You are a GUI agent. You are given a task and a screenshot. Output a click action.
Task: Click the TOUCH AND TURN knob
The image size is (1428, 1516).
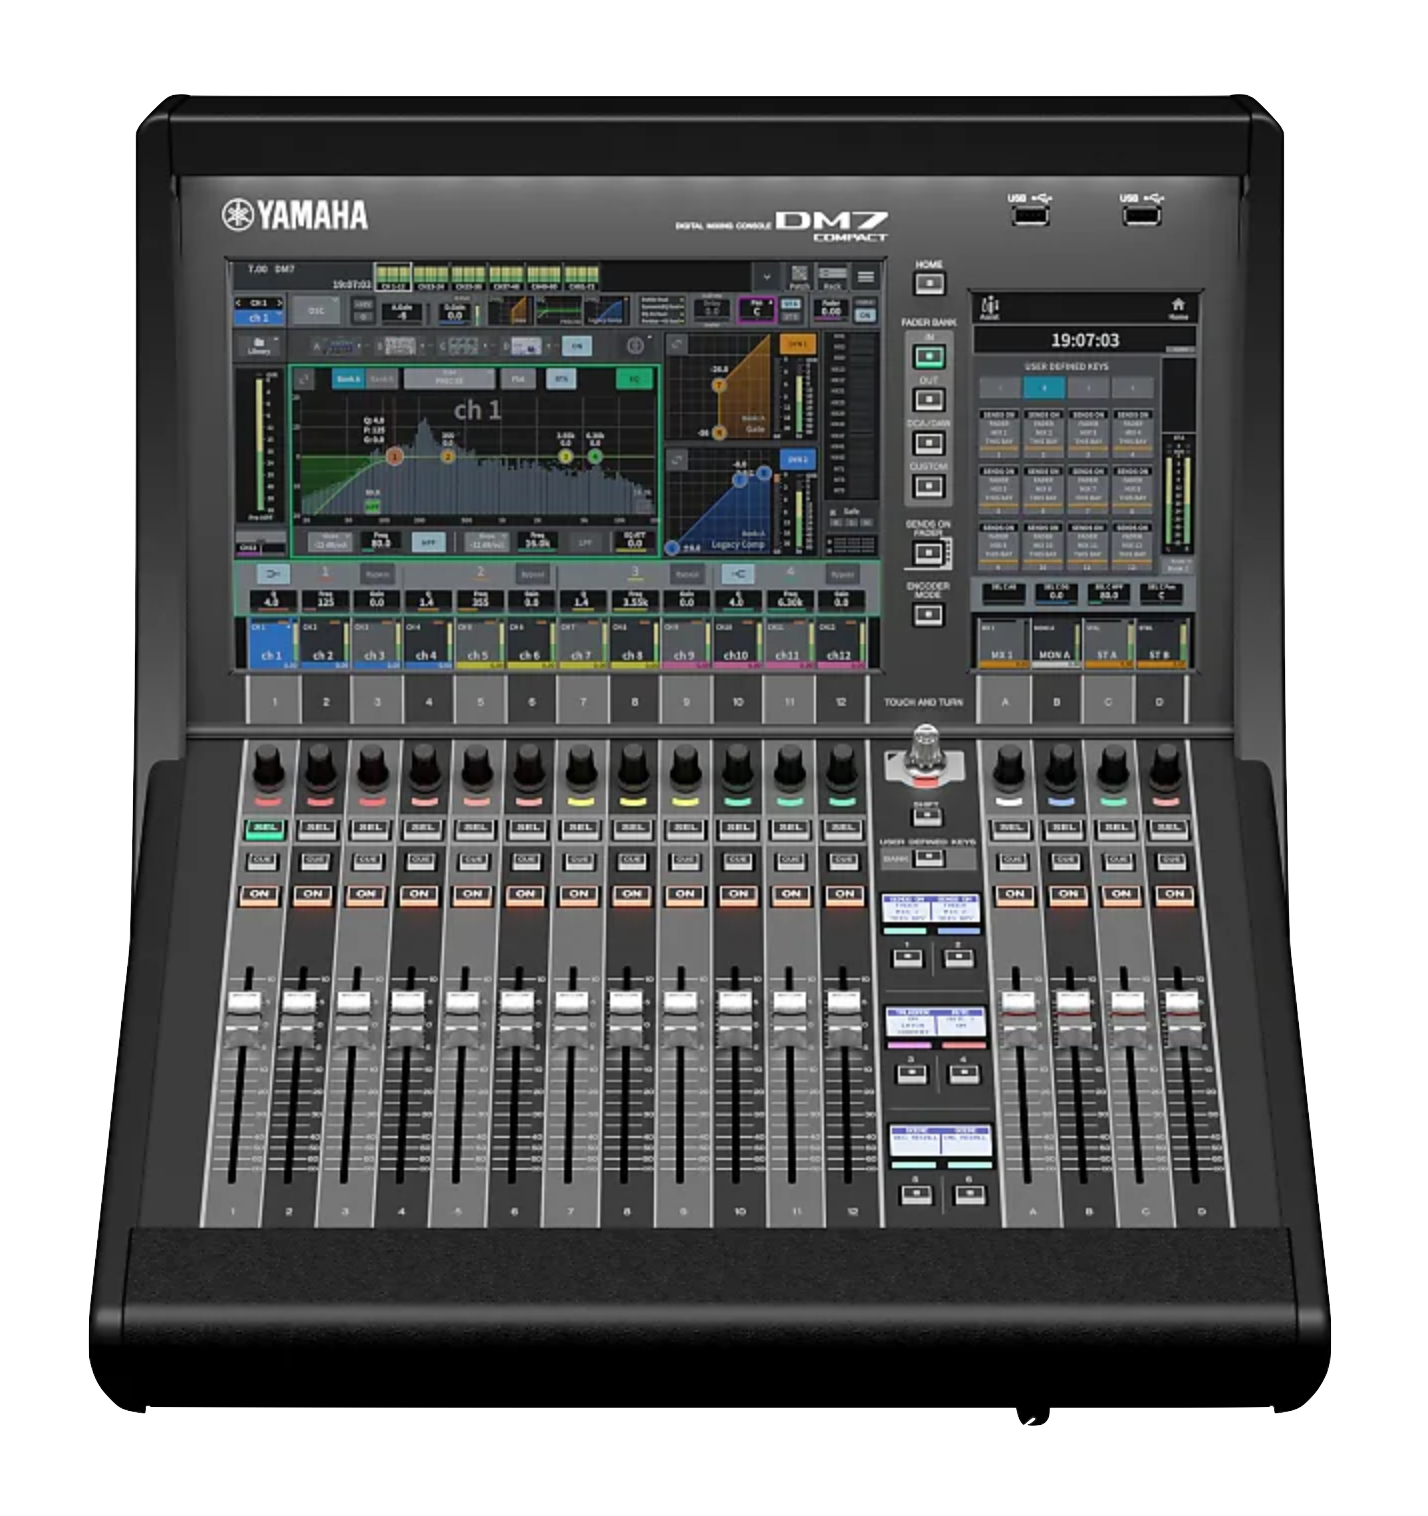[x=926, y=755]
